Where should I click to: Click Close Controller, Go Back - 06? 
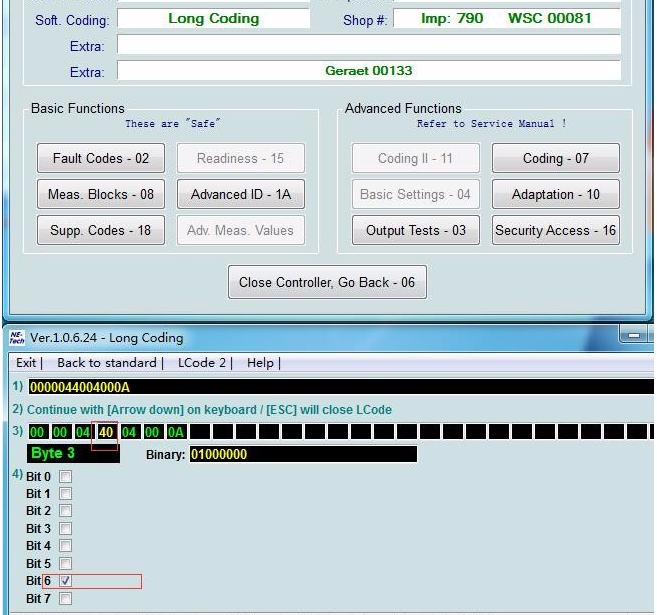(x=327, y=282)
